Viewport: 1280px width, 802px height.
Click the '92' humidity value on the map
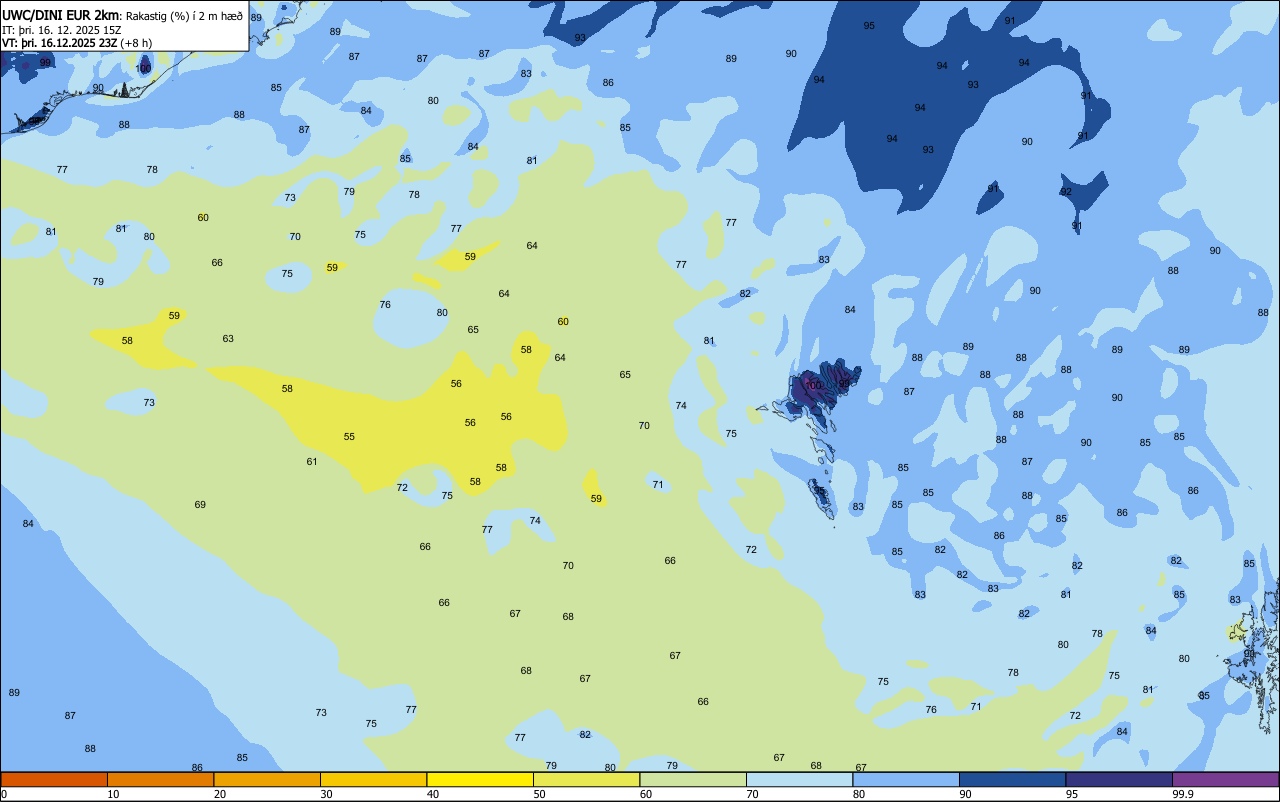[x=1066, y=192]
